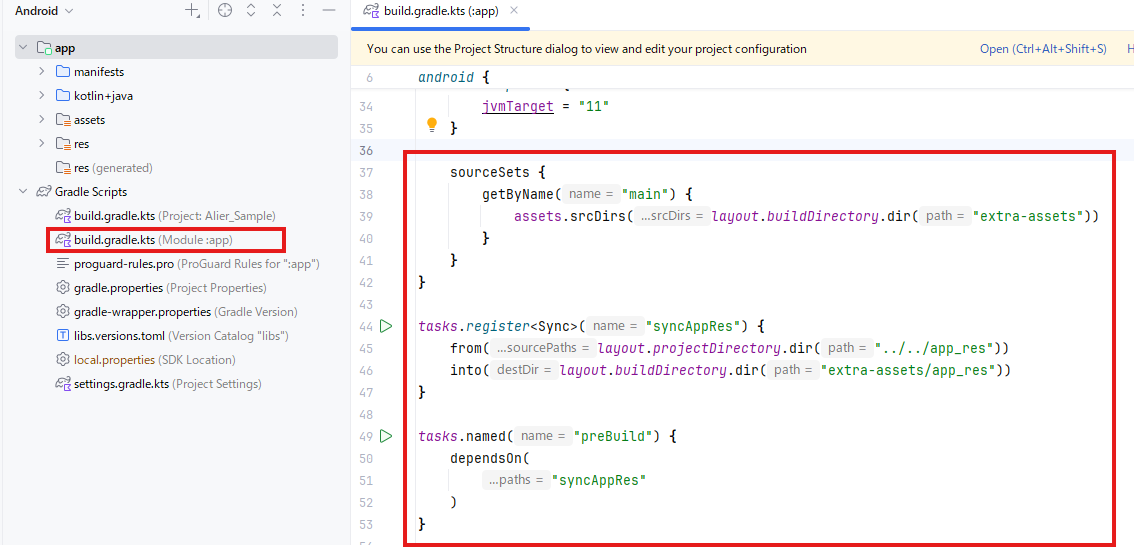Open the Android project view dropdown
Viewport: 1134px width, 547px height.
pyautogui.click(x=45, y=11)
